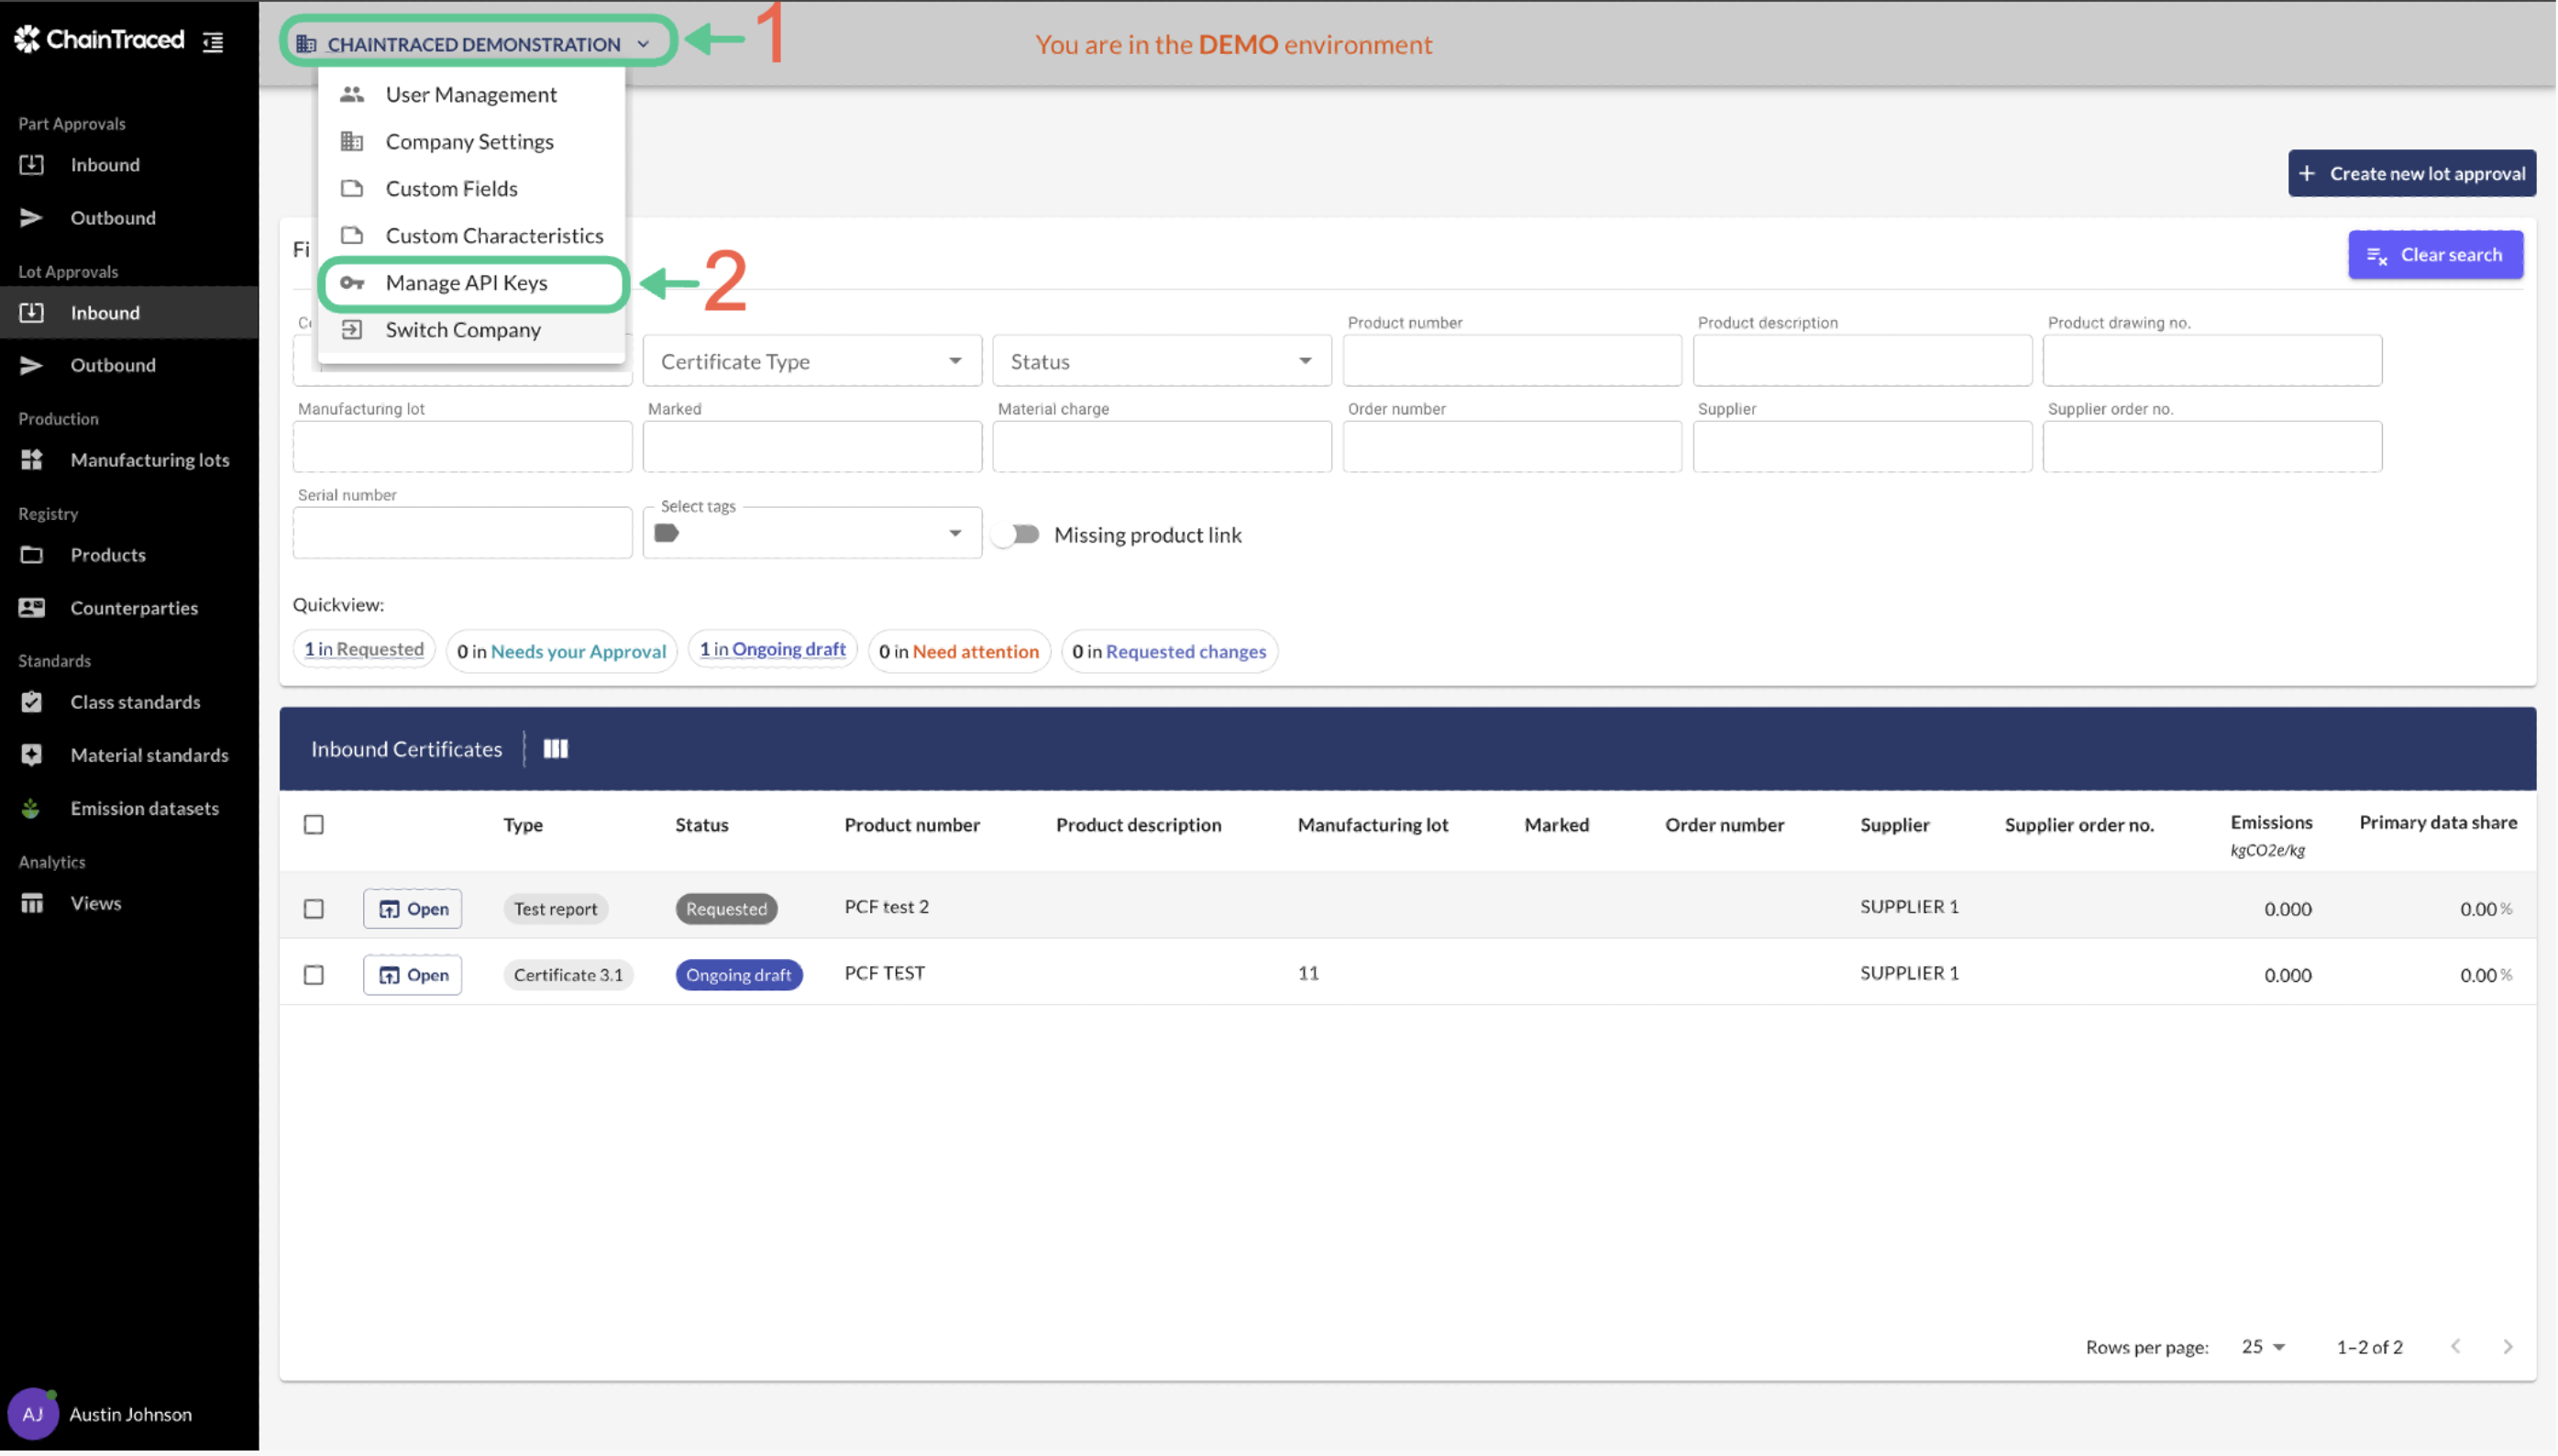This screenshot has height=1456, width=2558.
Task: Check the select-all checkbox in the table header
Action: pos(314,825)
